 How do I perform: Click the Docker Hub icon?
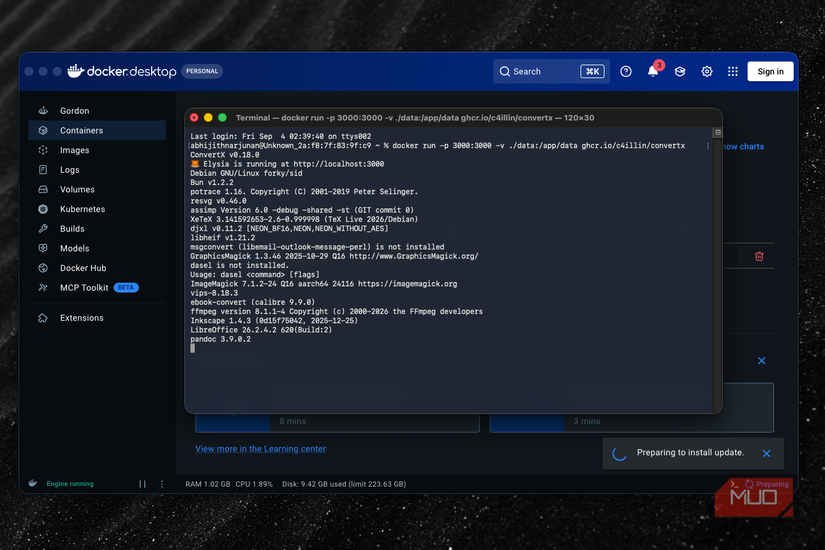click(43, 268)
